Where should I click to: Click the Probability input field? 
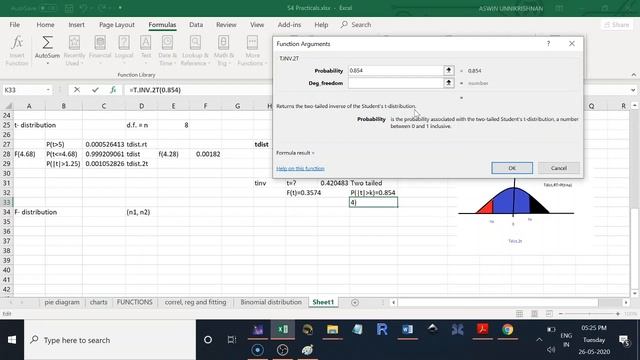(396, 70)
